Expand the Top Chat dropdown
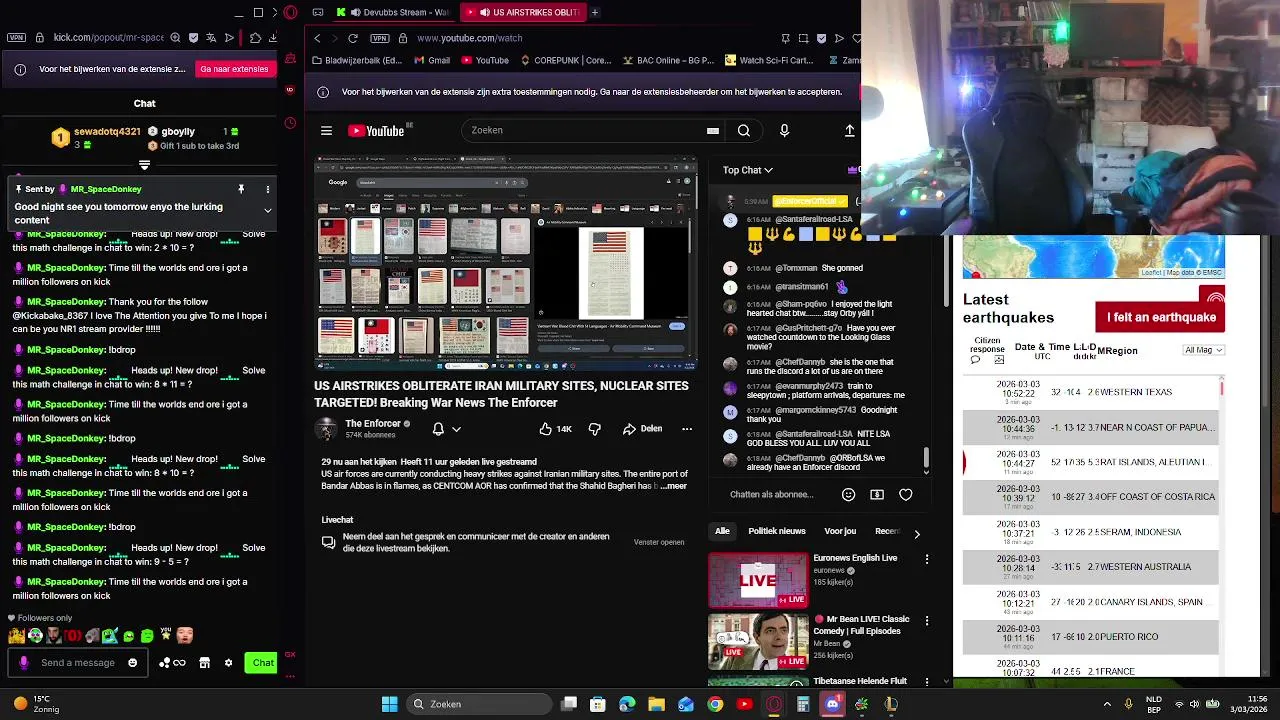The width and height of the screenshot is (1280, 720). pyautogui.click(x=748, y=170)
